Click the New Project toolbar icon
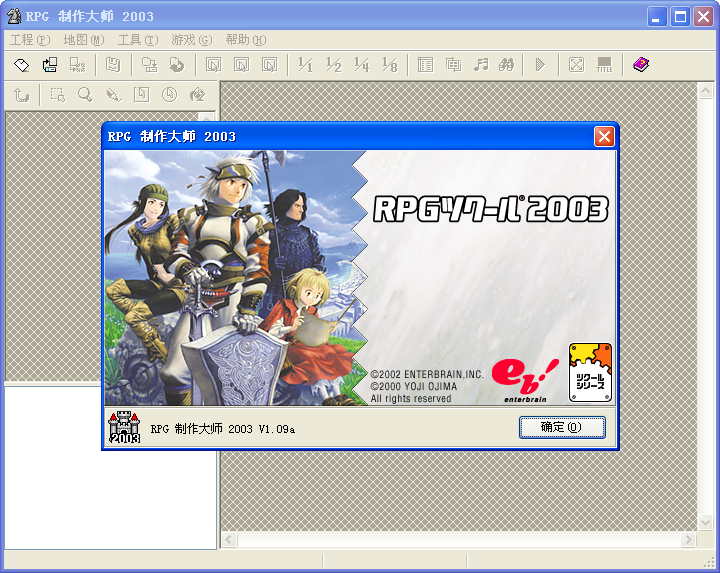The image size is (720, 573). [x=22, y=65]
